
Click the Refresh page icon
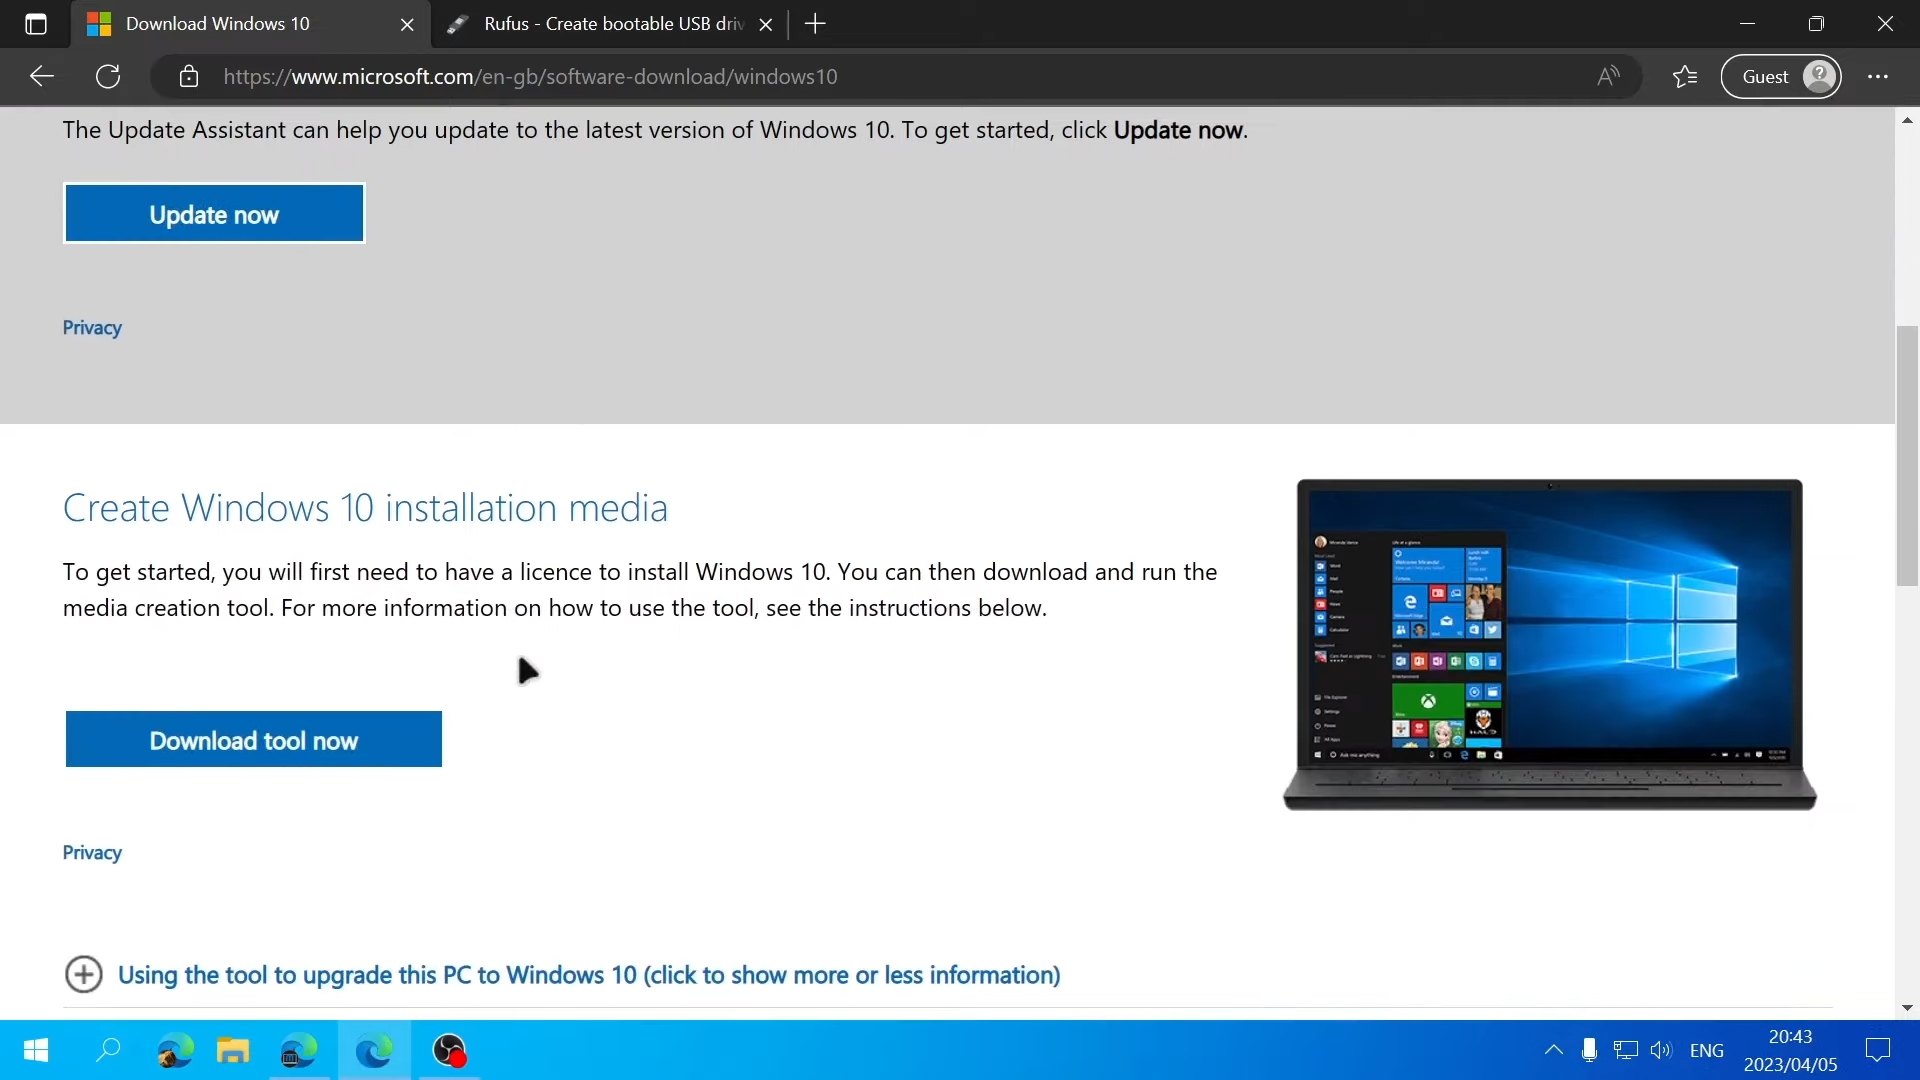(108, 76)
